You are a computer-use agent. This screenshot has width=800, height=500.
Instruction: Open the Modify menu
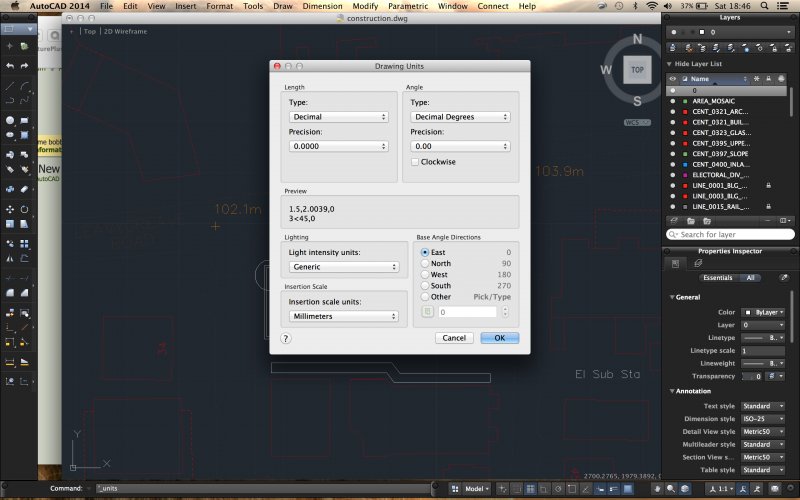365,6
